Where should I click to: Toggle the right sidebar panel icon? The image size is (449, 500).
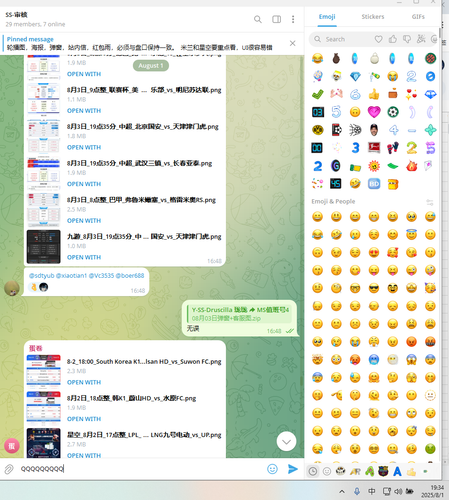(x=276, y=19)
